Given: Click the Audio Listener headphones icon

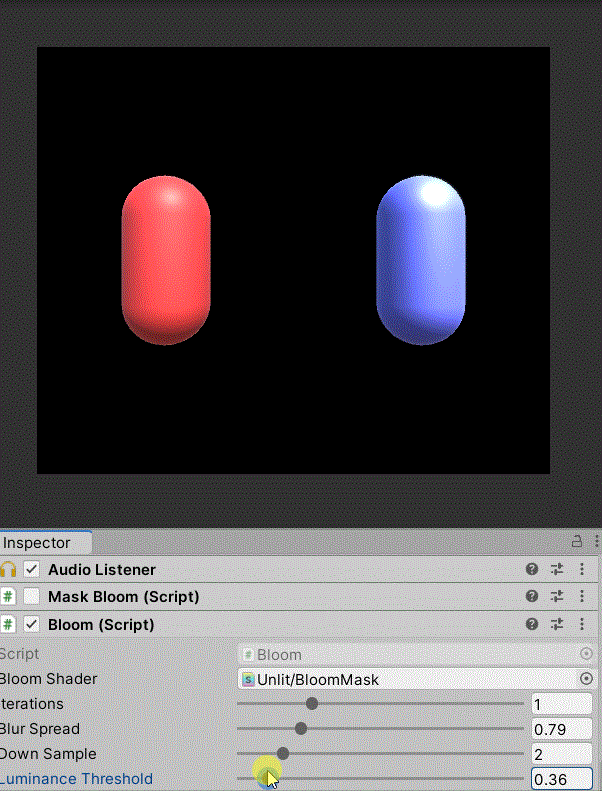Looking at the screenshot, I should coord(8,570).
